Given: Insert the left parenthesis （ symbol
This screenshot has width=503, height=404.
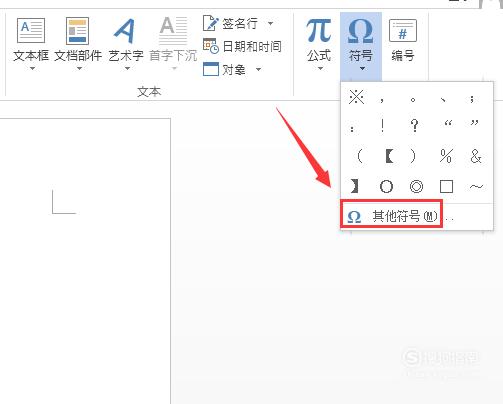Looking at the screenshot, I should (x=359, y=156).
